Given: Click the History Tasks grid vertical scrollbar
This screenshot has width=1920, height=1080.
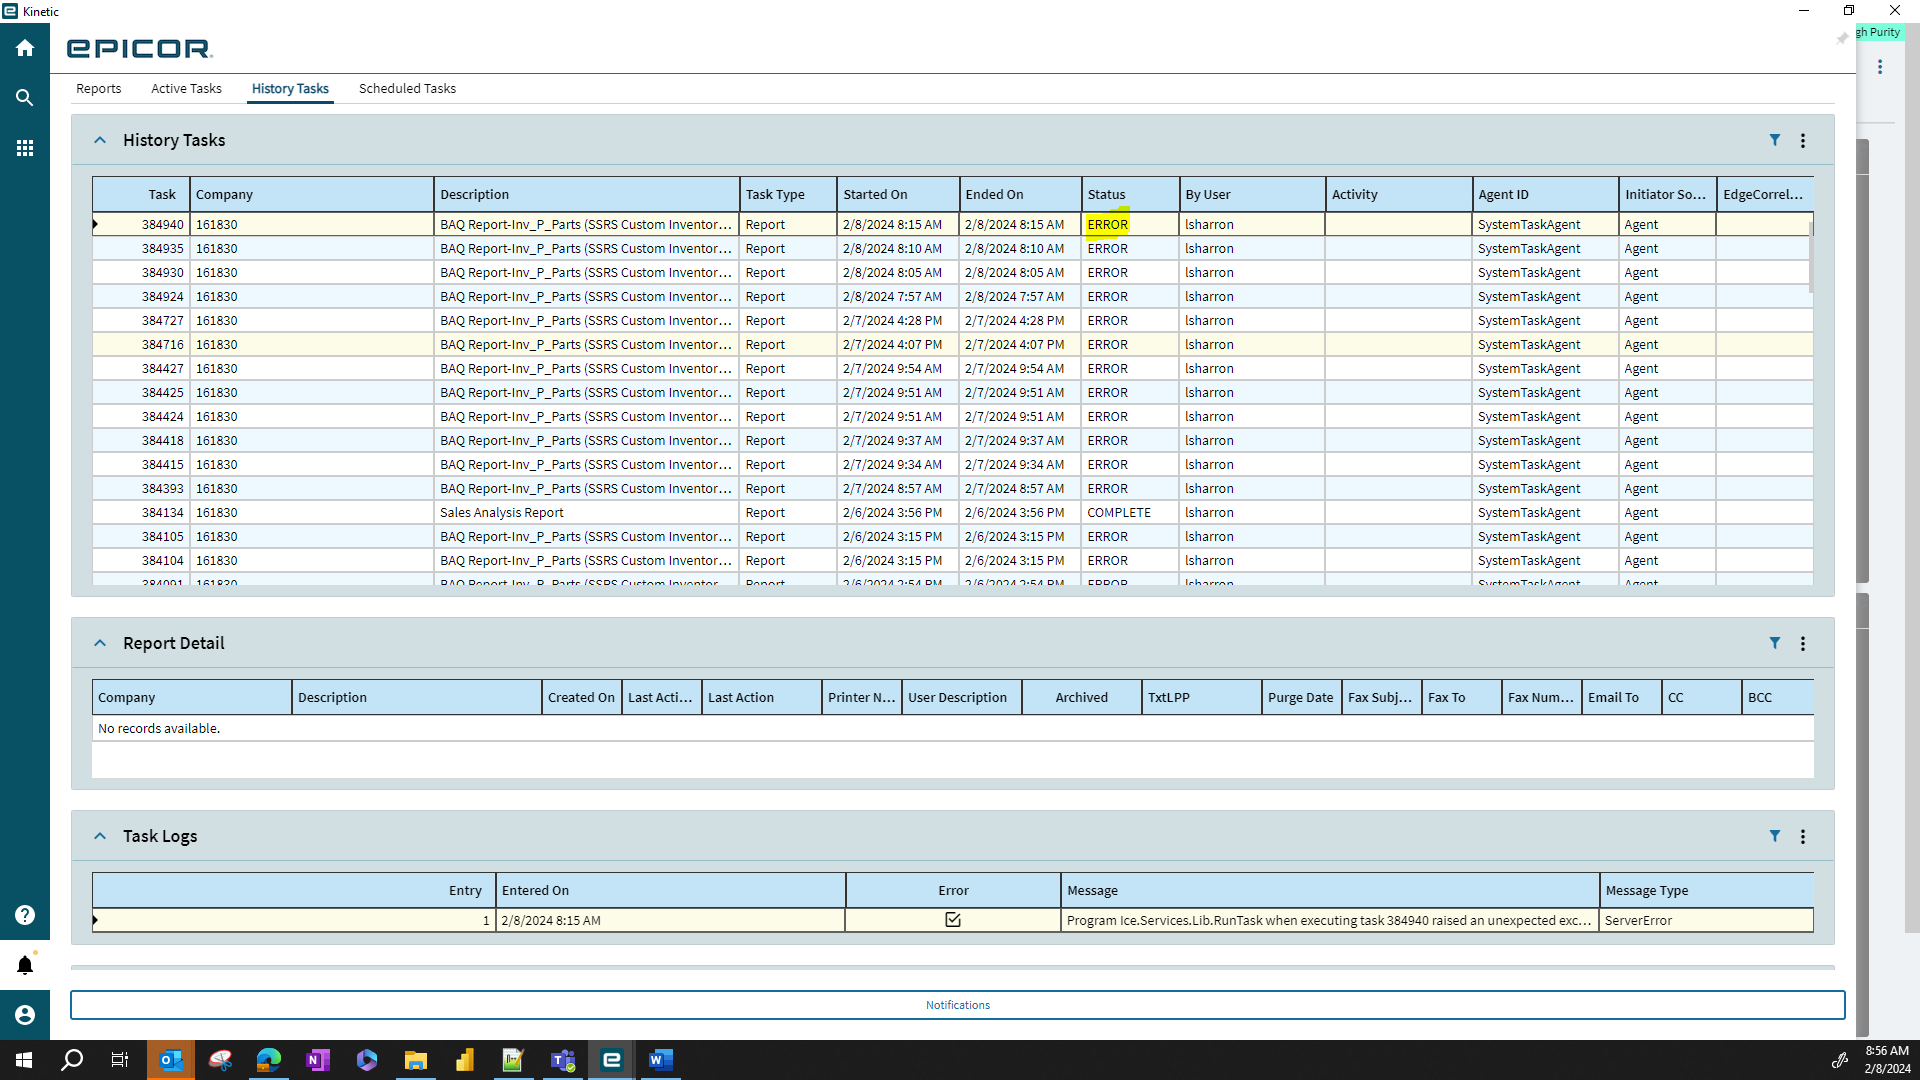Looking at the screenshot, I should 1810,256.
